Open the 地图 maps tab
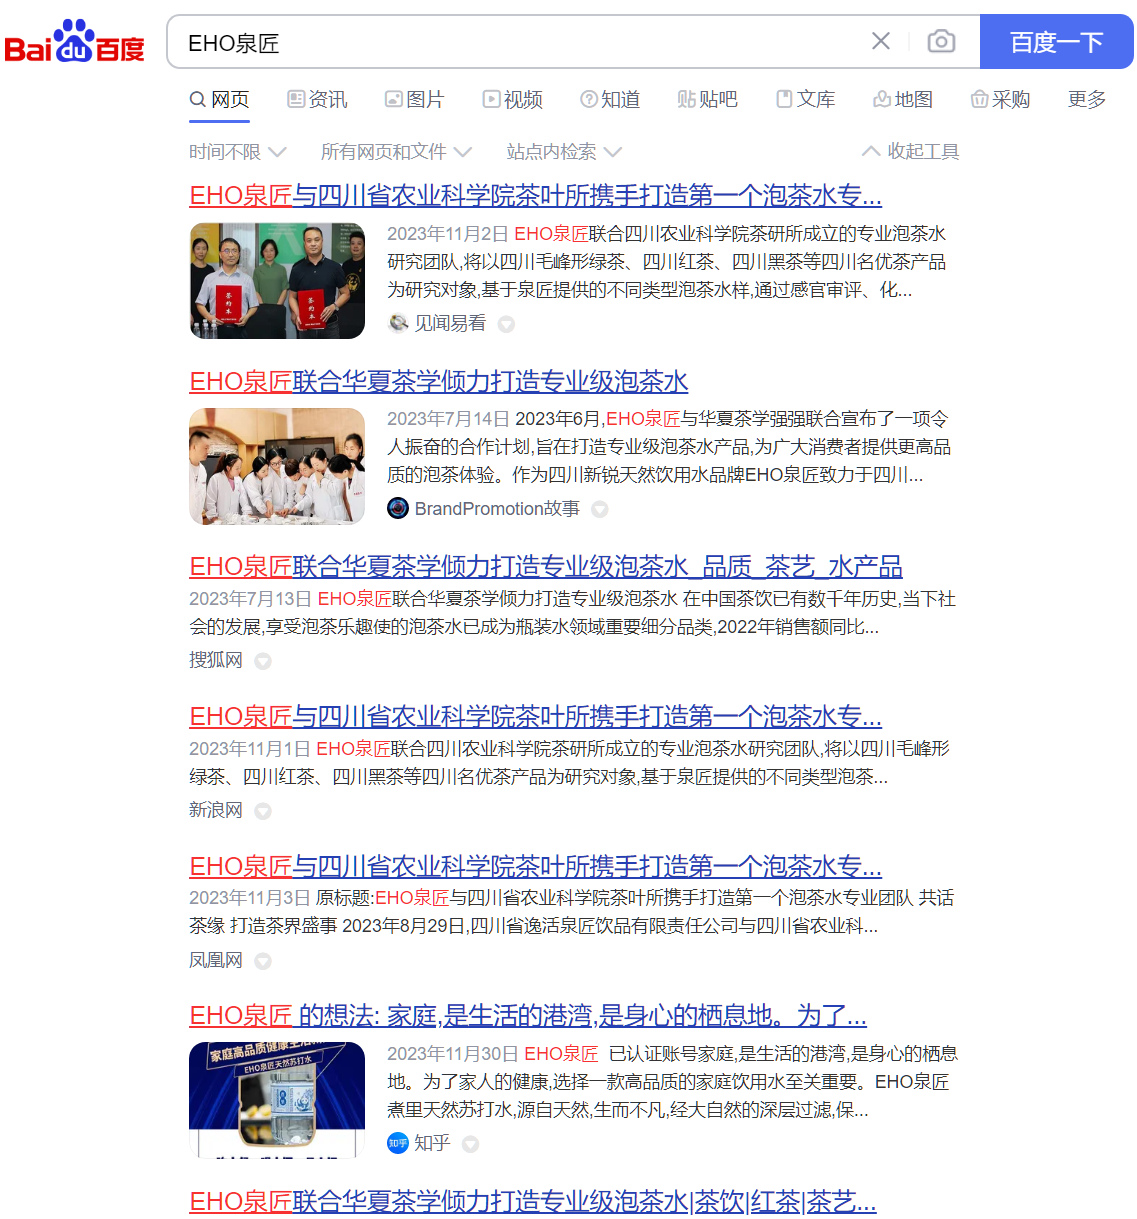Screen dimensions: 1137x1219 (902, 99)
